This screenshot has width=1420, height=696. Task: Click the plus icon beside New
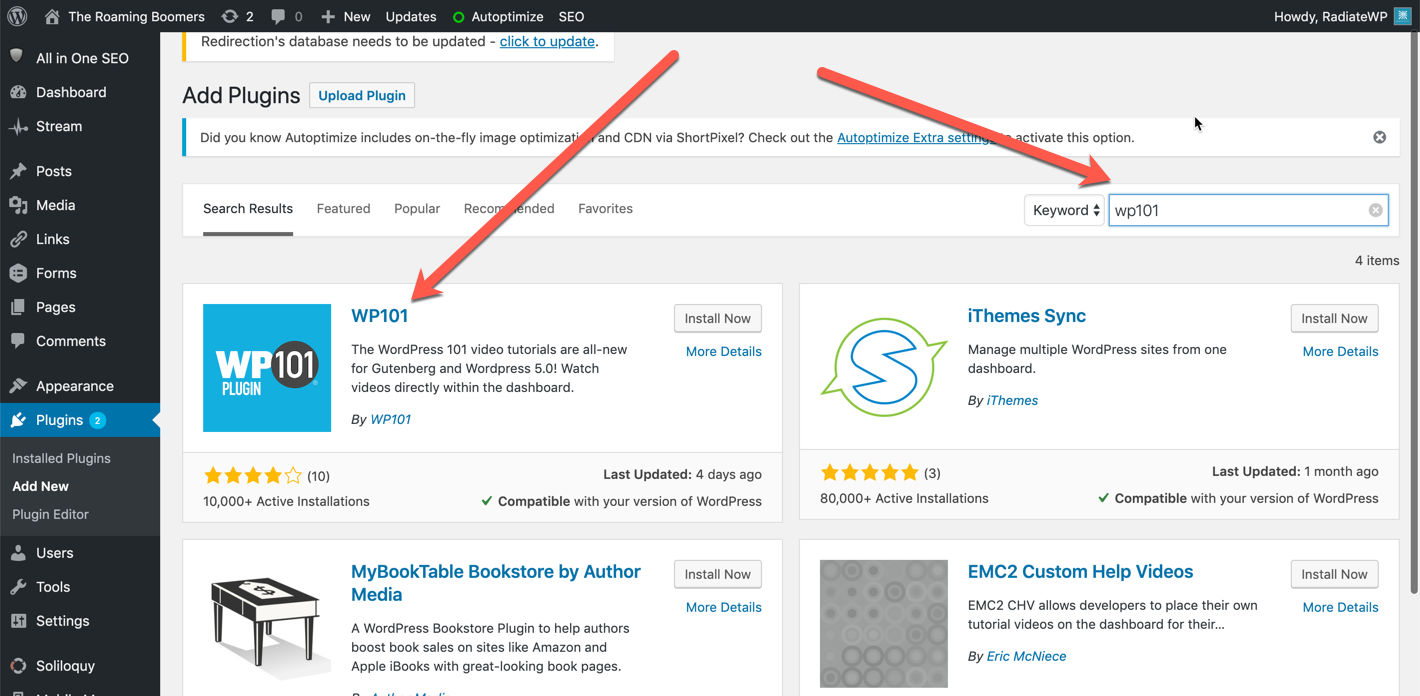tap(328, 16)
